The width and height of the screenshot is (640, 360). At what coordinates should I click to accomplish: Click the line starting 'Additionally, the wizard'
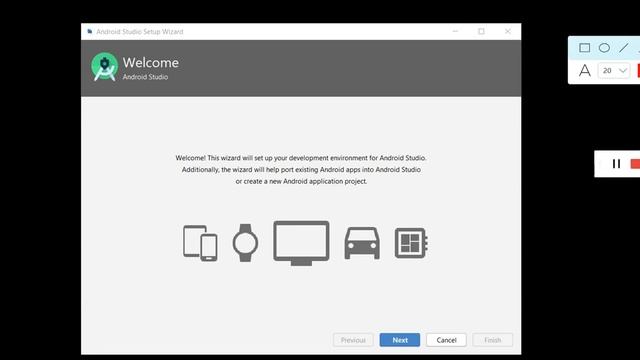tap(301, 169)
